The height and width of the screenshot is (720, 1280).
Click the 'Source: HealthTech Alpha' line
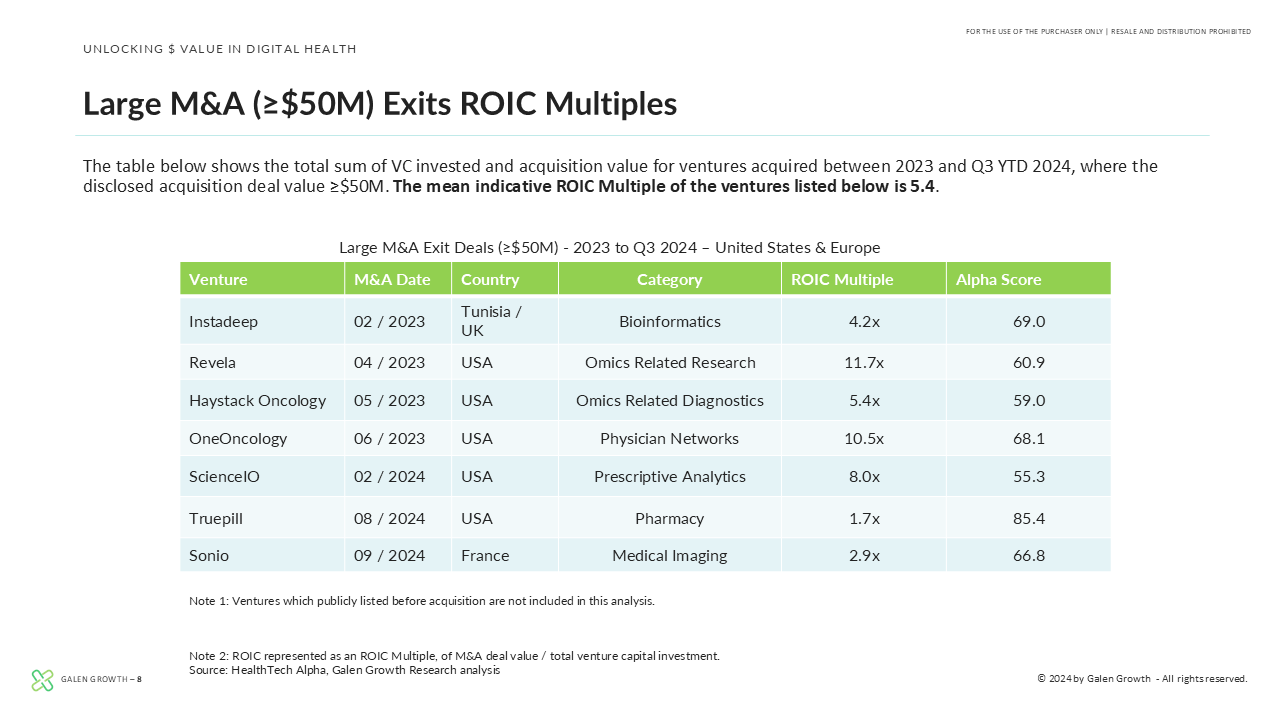[x=344, y=670]
